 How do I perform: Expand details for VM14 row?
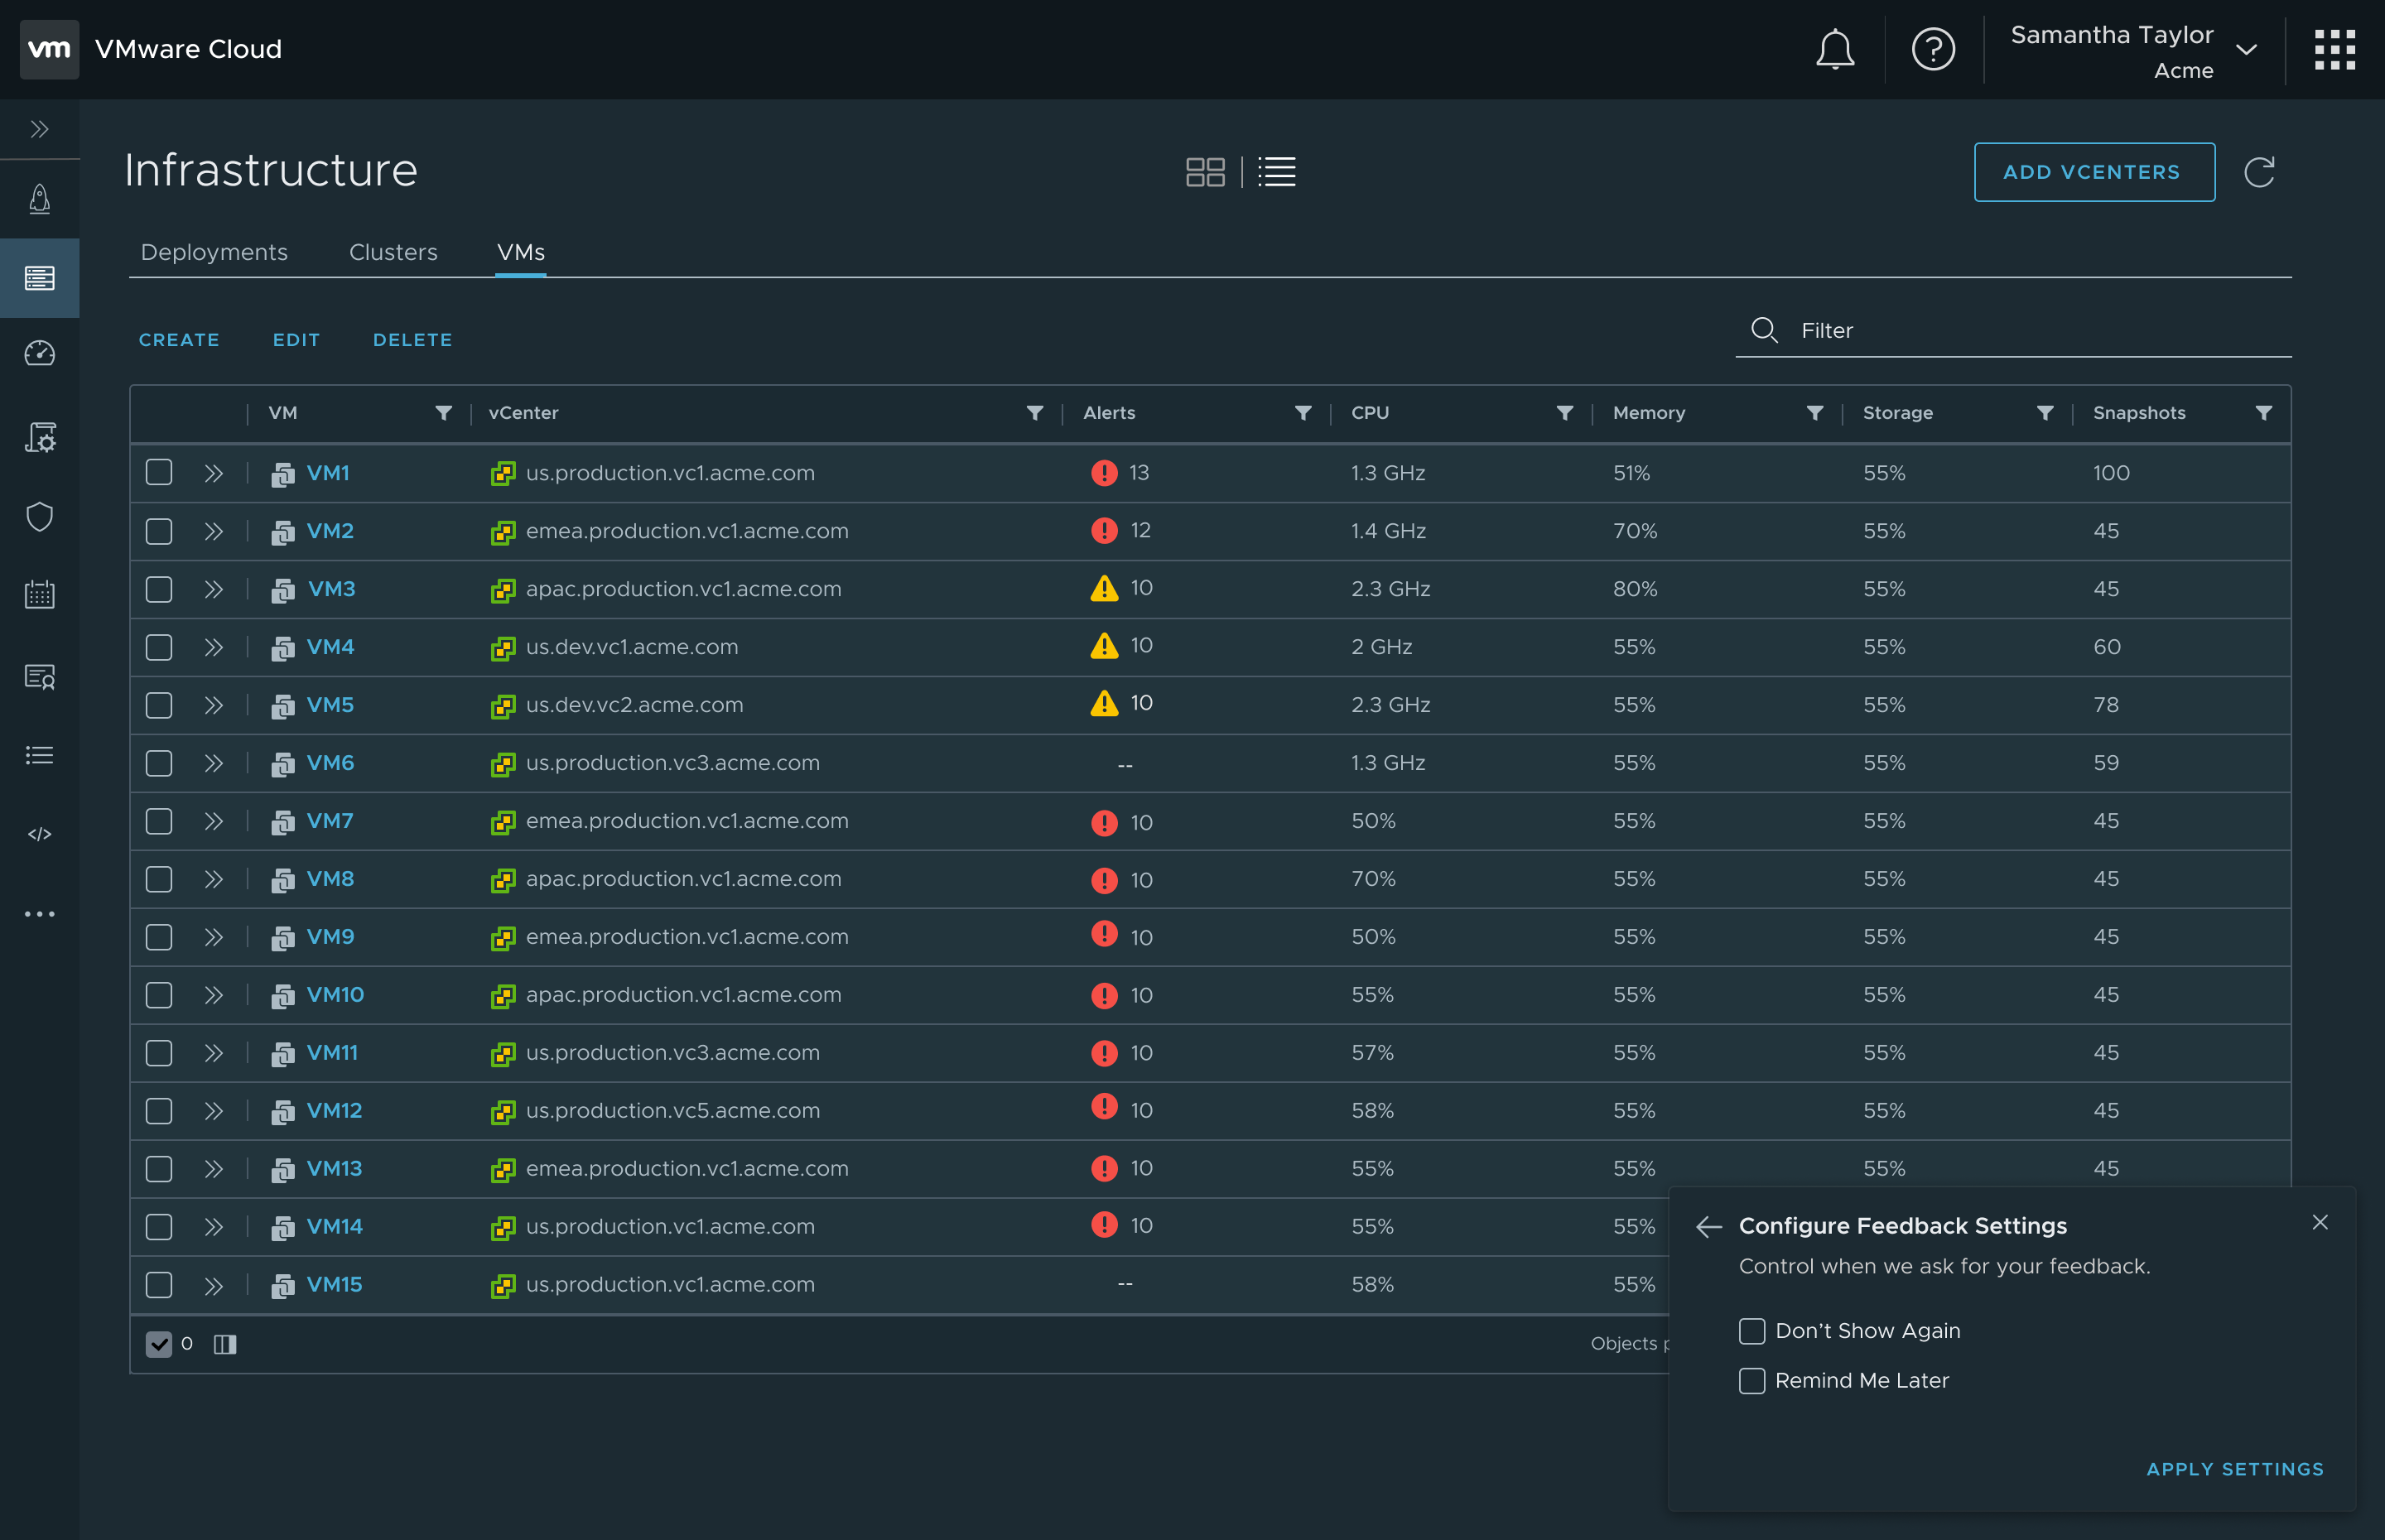(x=213, y=1227)
